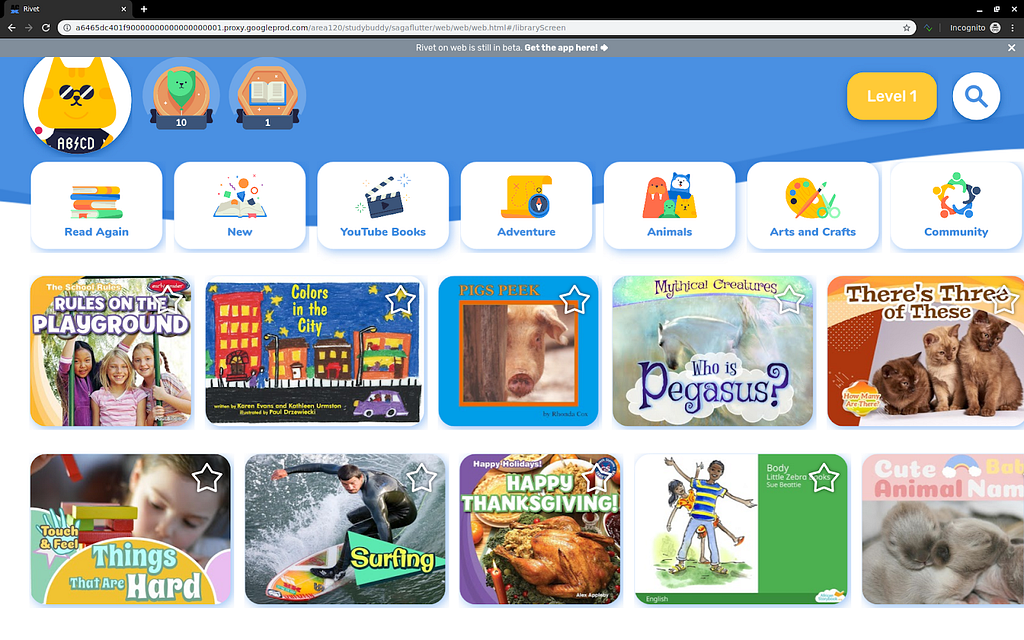Follow the Get the app here link

[566, 48]
